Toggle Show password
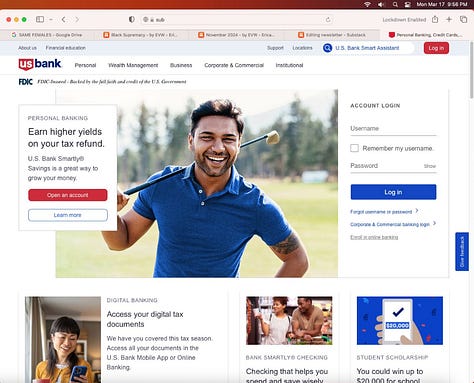 pyautogui.click(x=430, y=166)
